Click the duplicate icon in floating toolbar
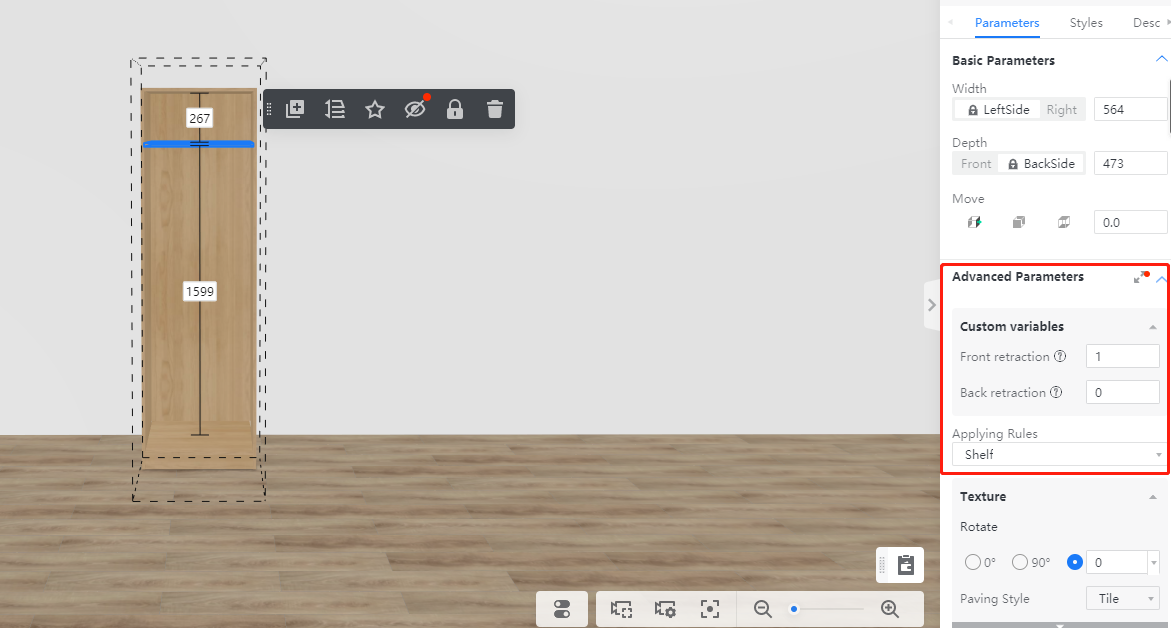Viewport: 1171px width, 628px height. 295,109
